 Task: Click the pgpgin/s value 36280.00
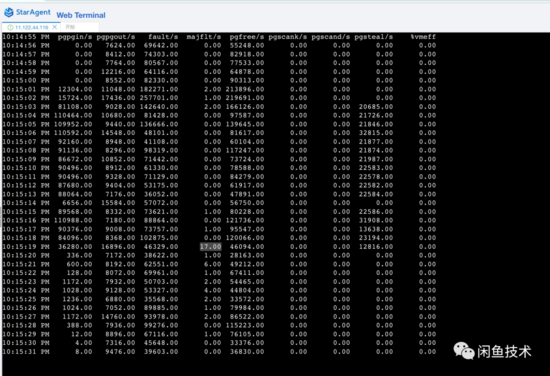(x=75, y=247)
